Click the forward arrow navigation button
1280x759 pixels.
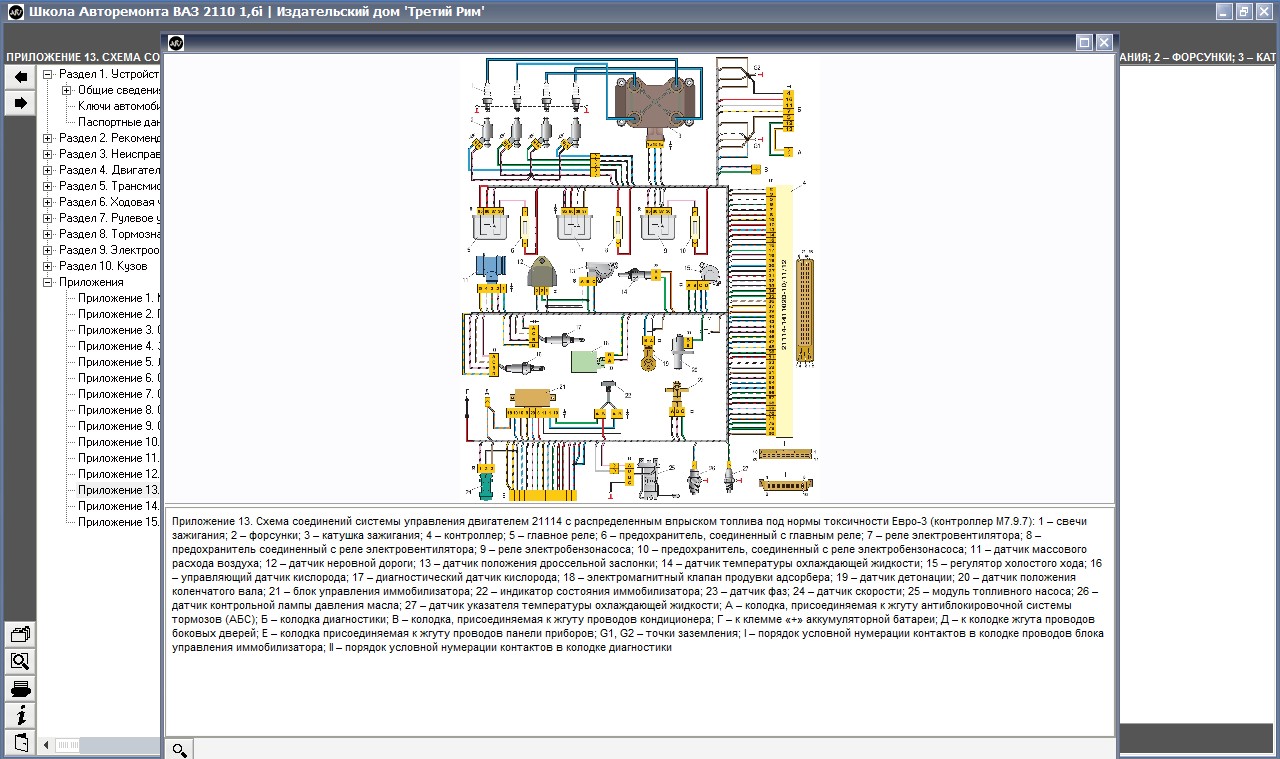click(x=20, y=103)
